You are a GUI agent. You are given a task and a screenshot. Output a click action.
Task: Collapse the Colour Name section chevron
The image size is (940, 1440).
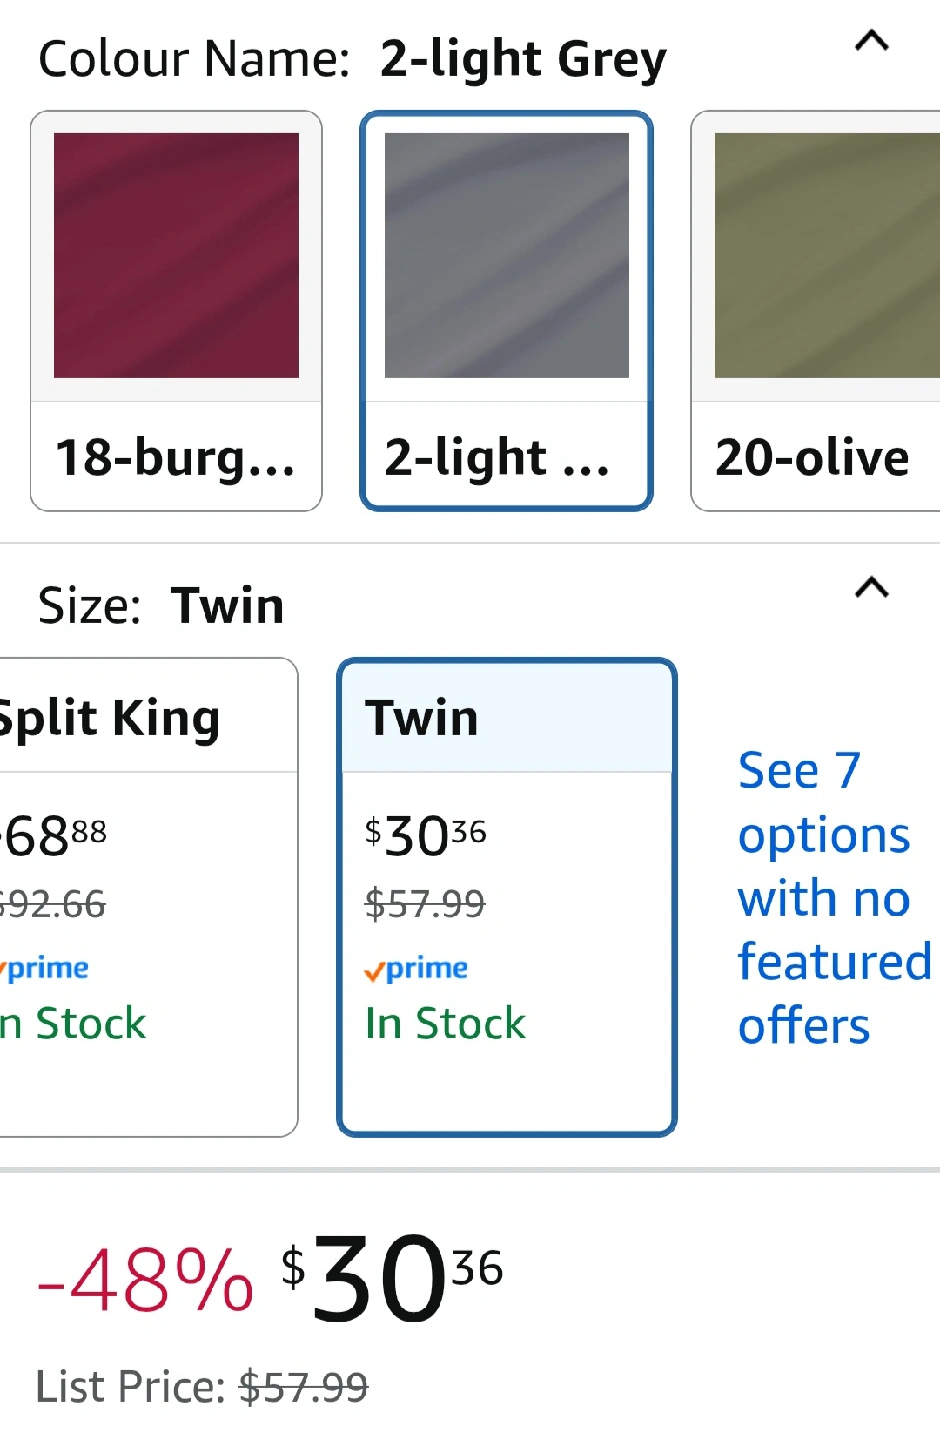[872, 41]
